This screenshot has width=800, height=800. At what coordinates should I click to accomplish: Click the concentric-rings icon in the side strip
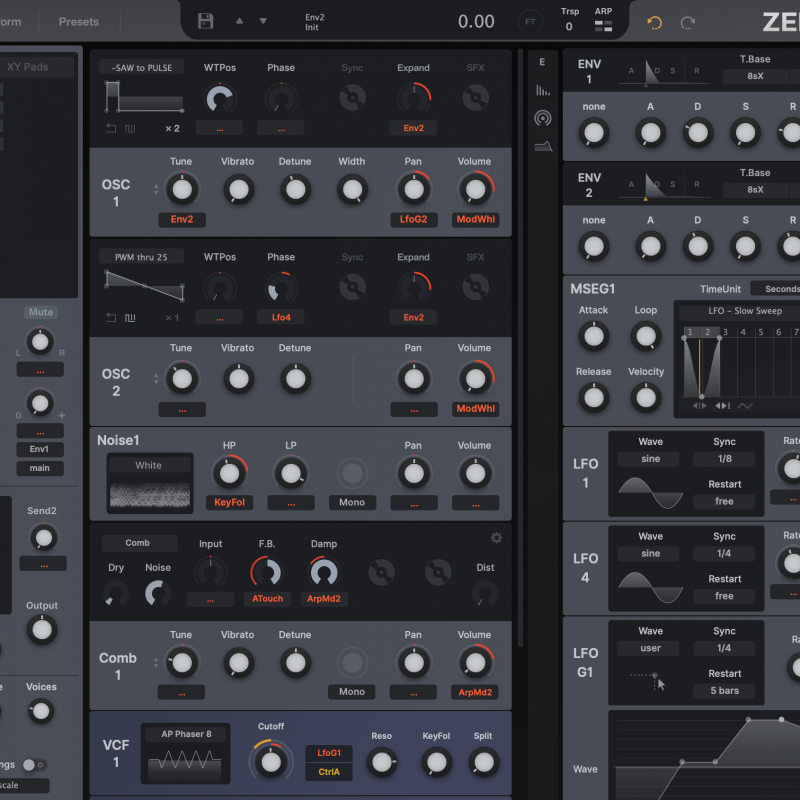click(x=542, y=118)
